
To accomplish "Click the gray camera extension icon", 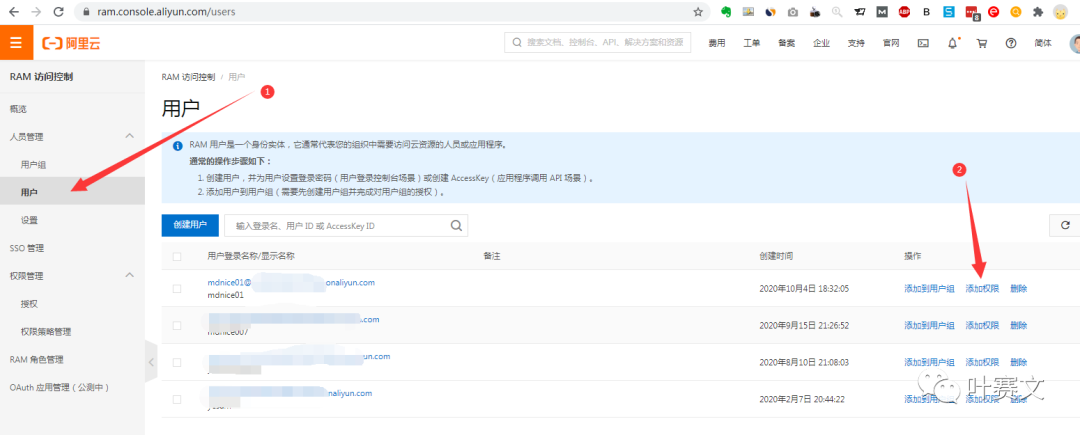I will 793,12.
